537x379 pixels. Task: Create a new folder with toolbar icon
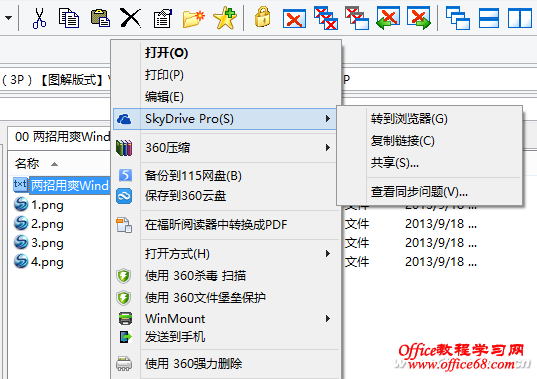point(193,18)
